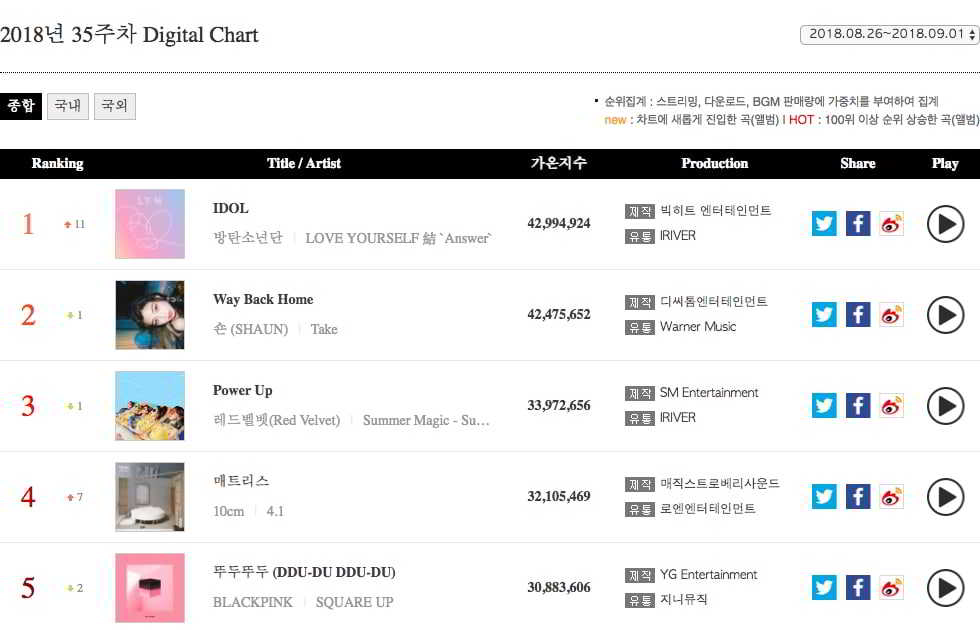Open the week date range dropdown
This screenshot has height=630, width=980.
click(x=889, y=35)
